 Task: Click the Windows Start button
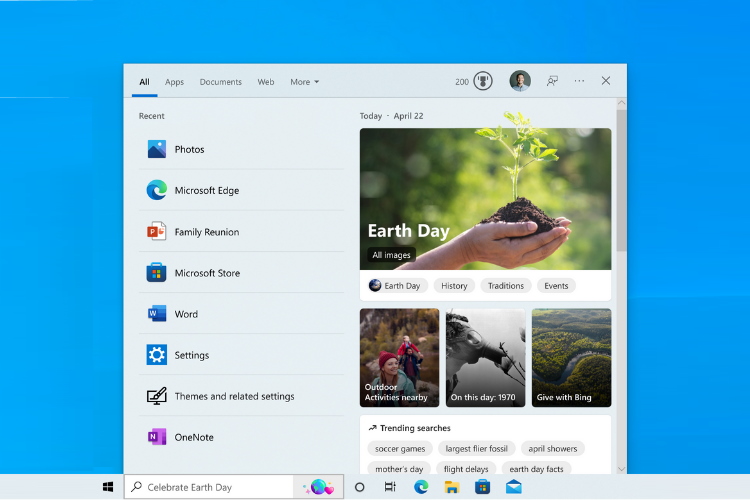[108, 487]
